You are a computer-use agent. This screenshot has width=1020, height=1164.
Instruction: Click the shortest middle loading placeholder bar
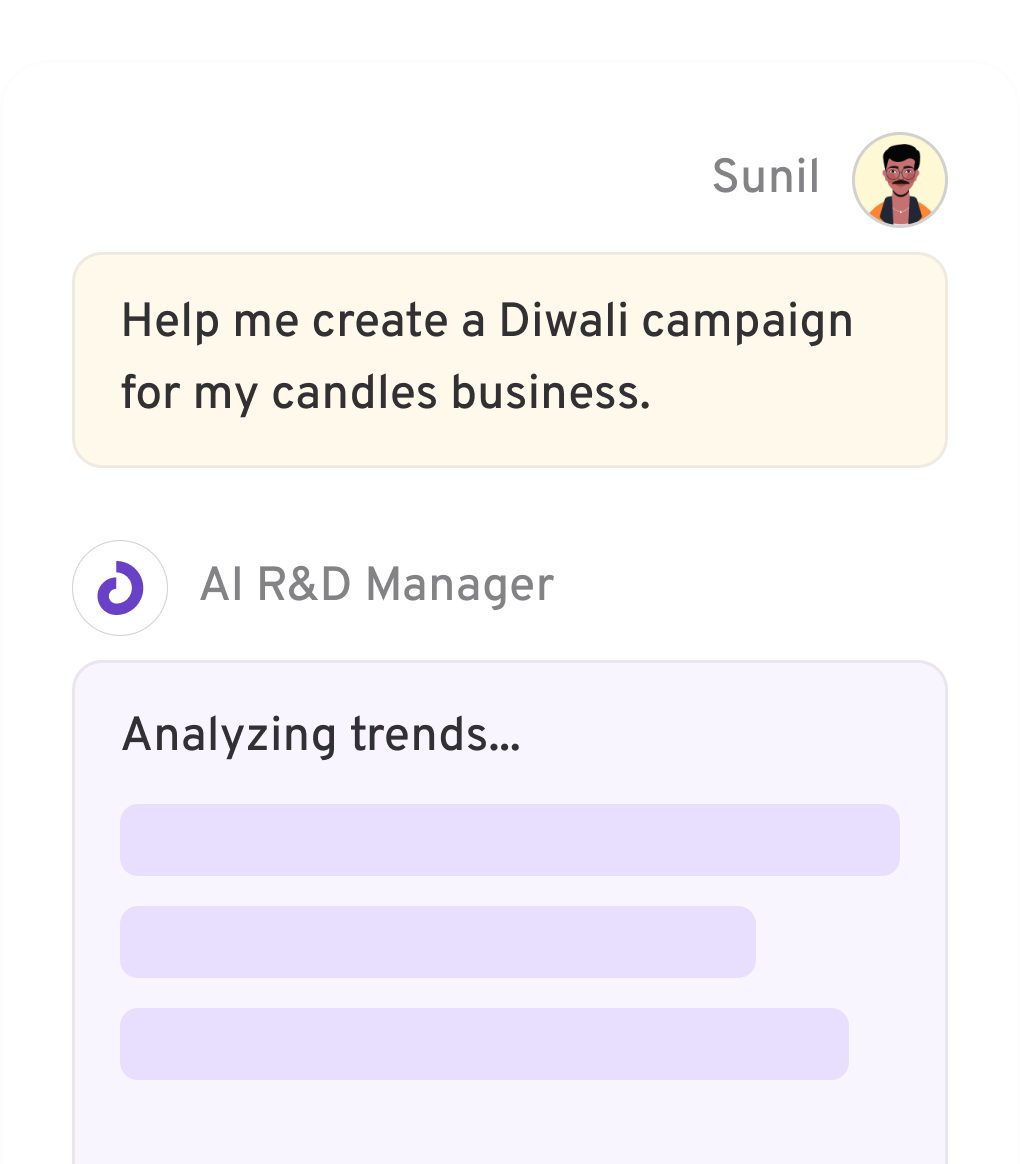point(437,942)
